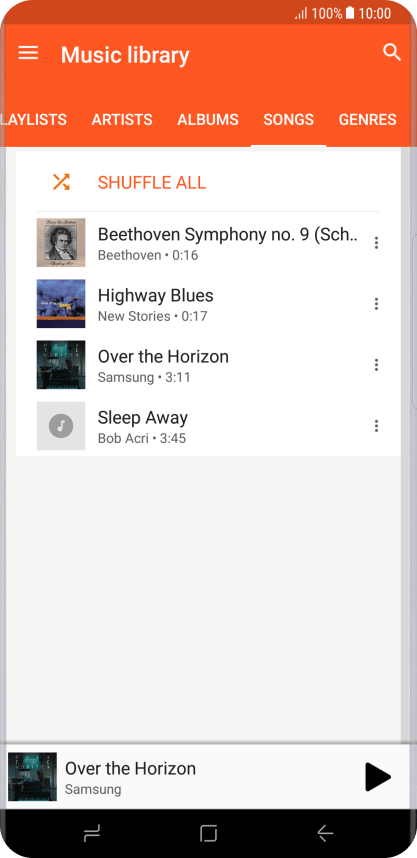Image resolution: width=417 pixels, height=858 pixels.
Task: Switch to the Artists tab
Action: 122,119
